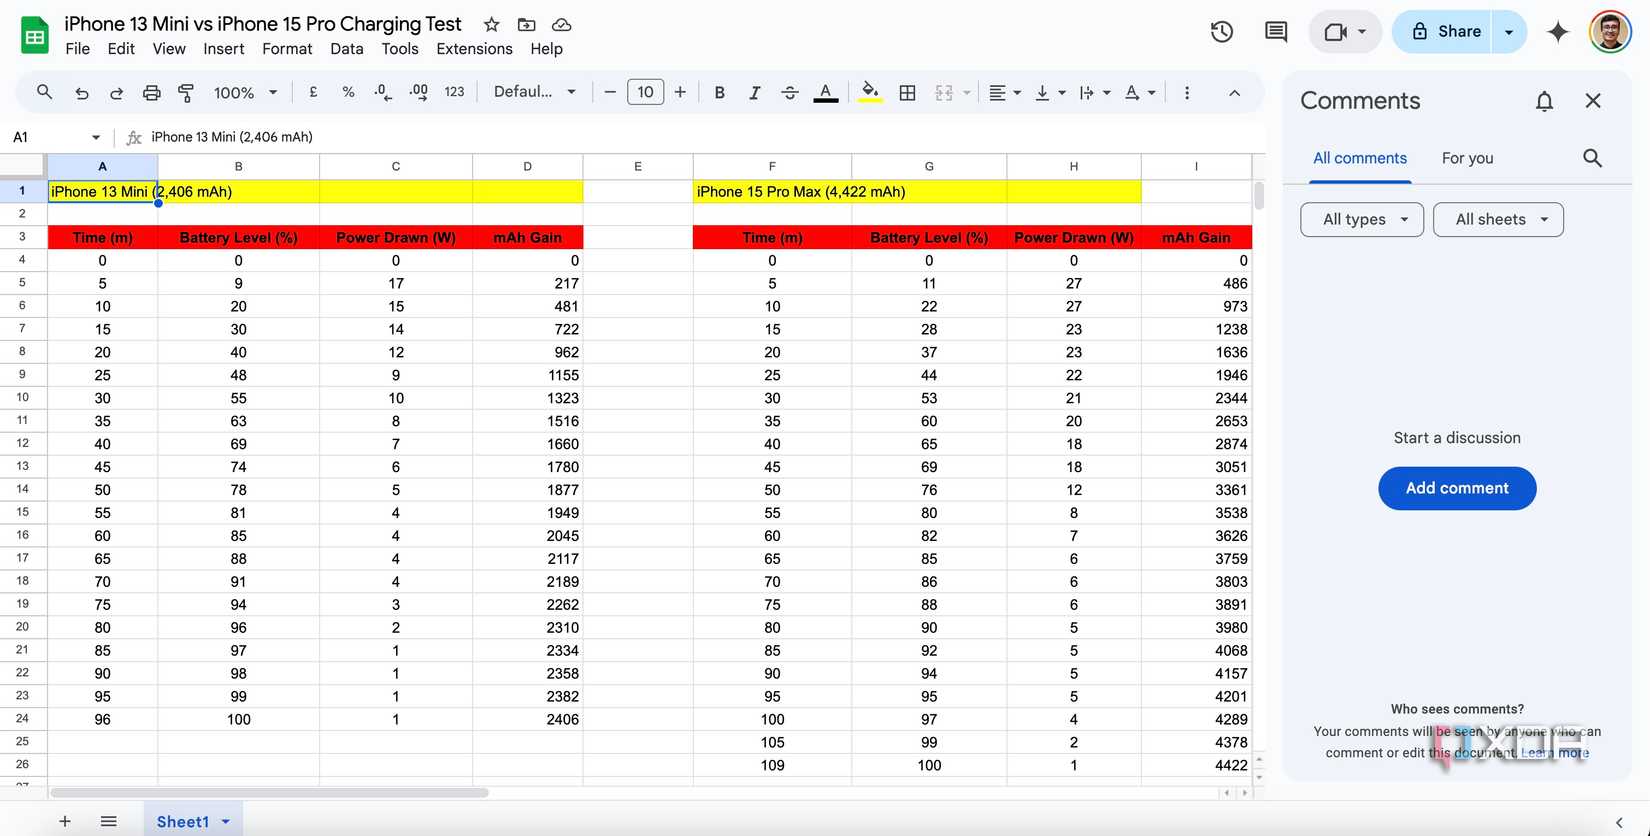
Task: Close the Comments panel
Action: click(1593, 101)
